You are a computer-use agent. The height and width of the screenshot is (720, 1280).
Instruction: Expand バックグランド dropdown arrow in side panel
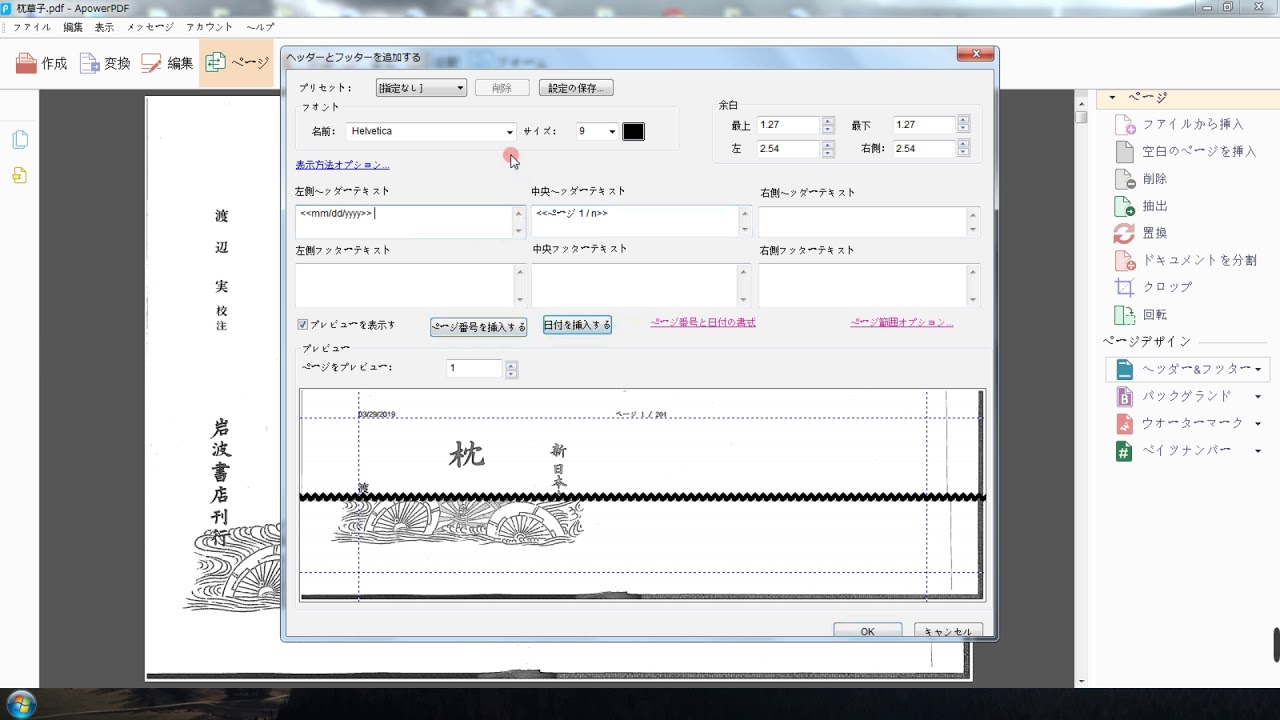[x=1258, y=397]
